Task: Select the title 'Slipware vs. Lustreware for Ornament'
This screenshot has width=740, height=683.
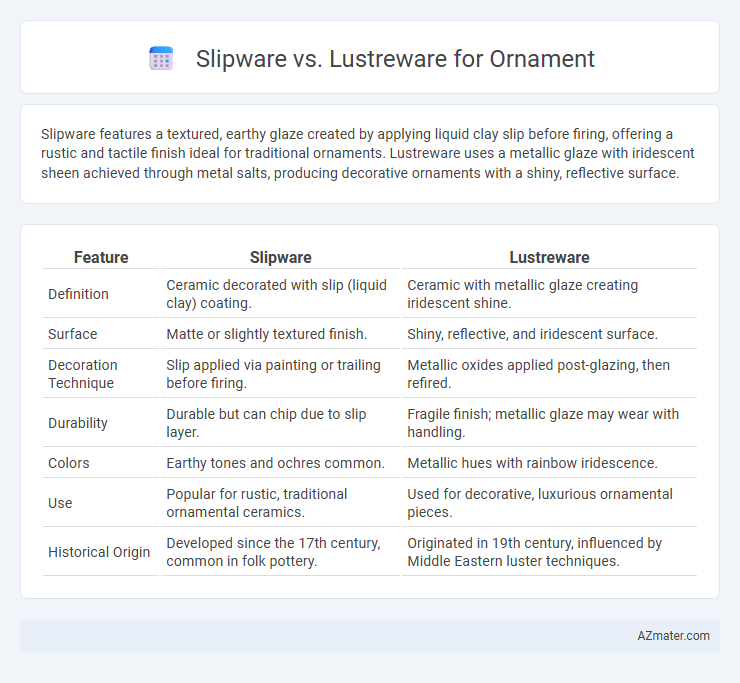Action: pos(395,59)
